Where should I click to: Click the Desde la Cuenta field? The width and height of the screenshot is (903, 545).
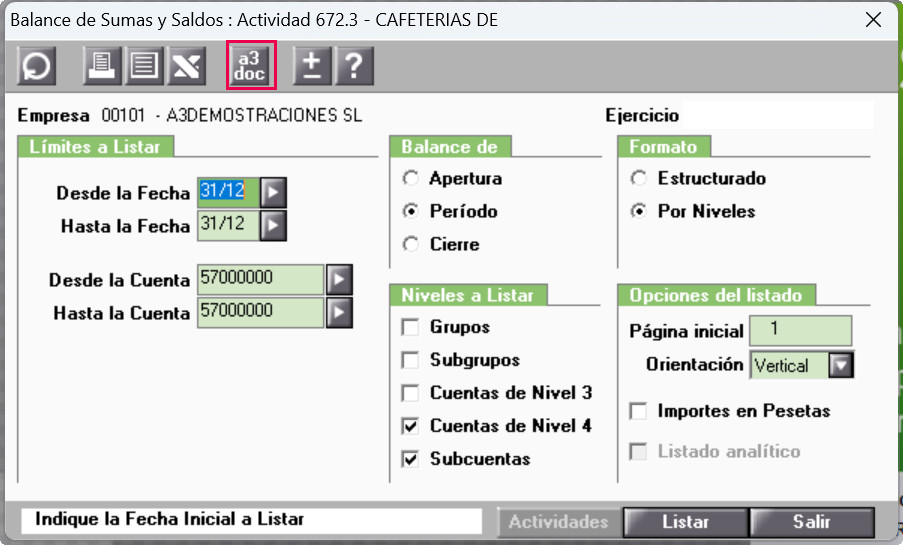pyautogui.click(x=261, y=280)
